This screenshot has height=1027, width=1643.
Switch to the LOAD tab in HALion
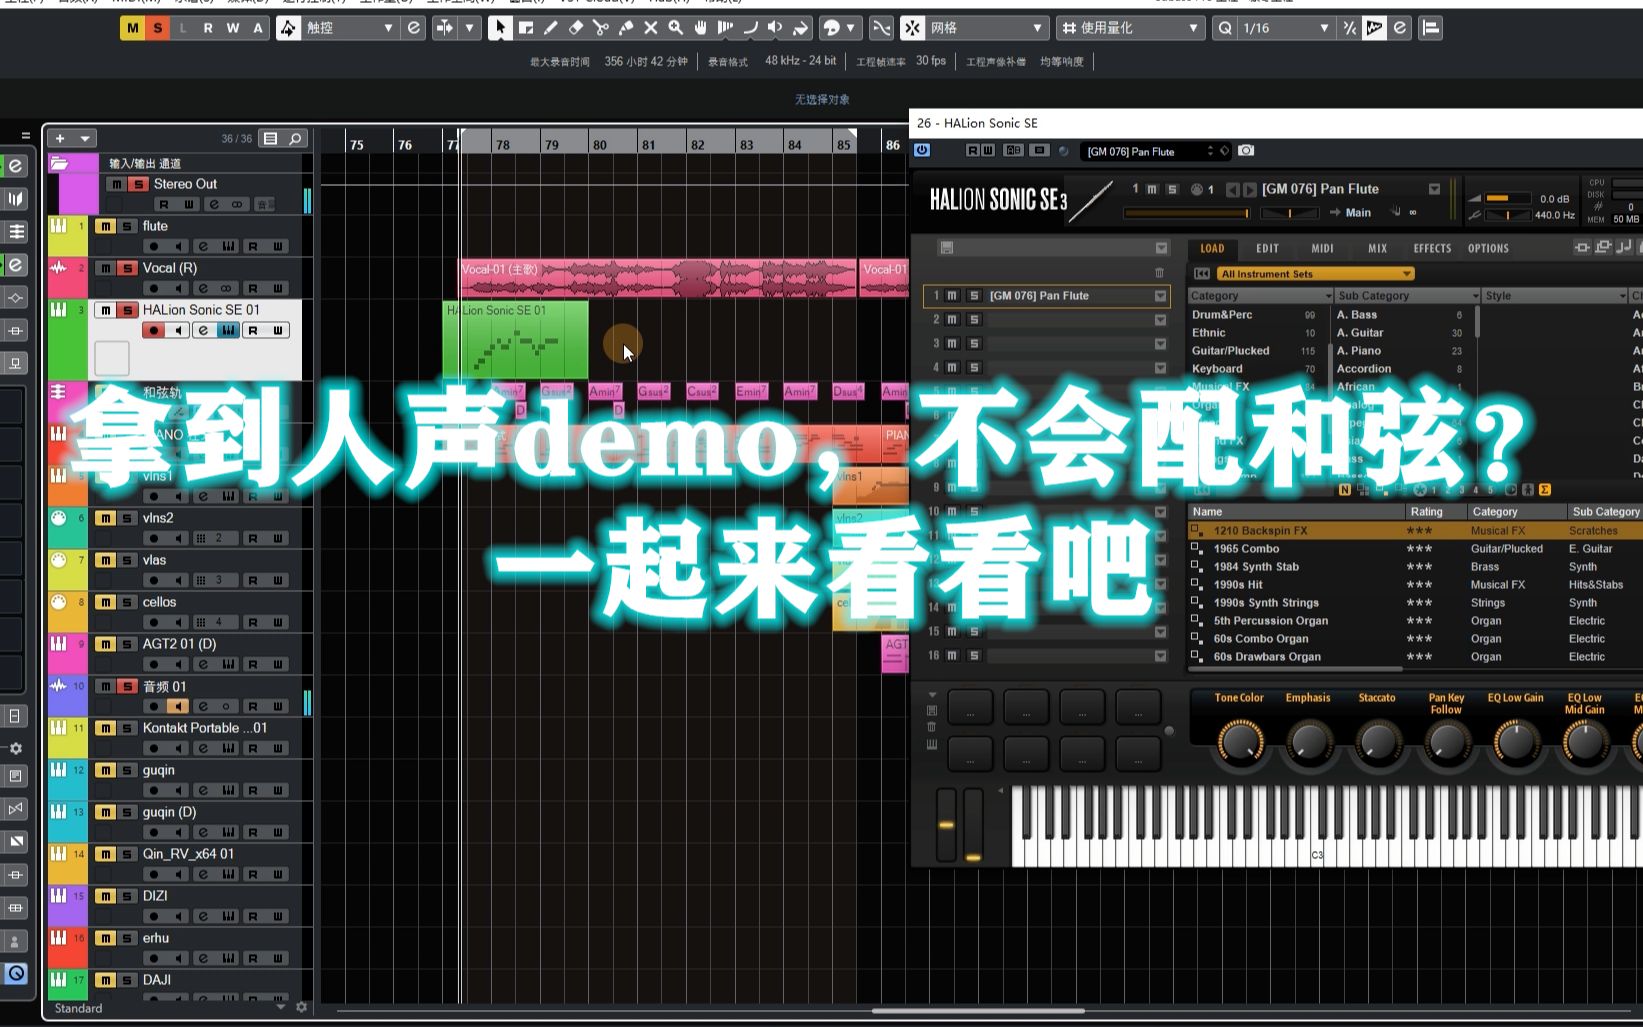(1212, 248)
